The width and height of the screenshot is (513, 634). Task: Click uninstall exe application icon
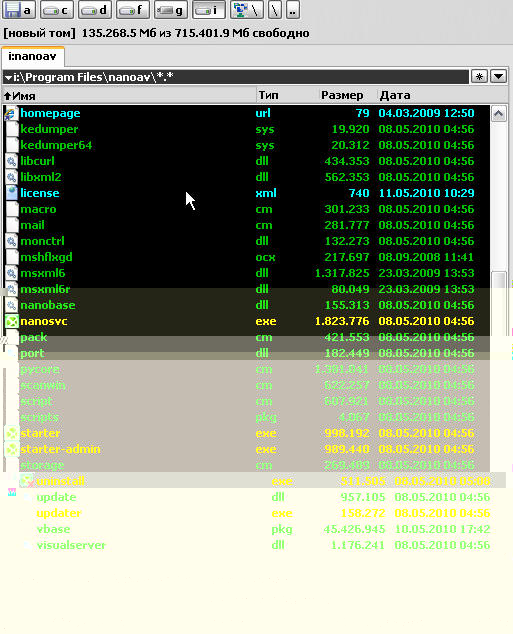[x=27, y=481]
